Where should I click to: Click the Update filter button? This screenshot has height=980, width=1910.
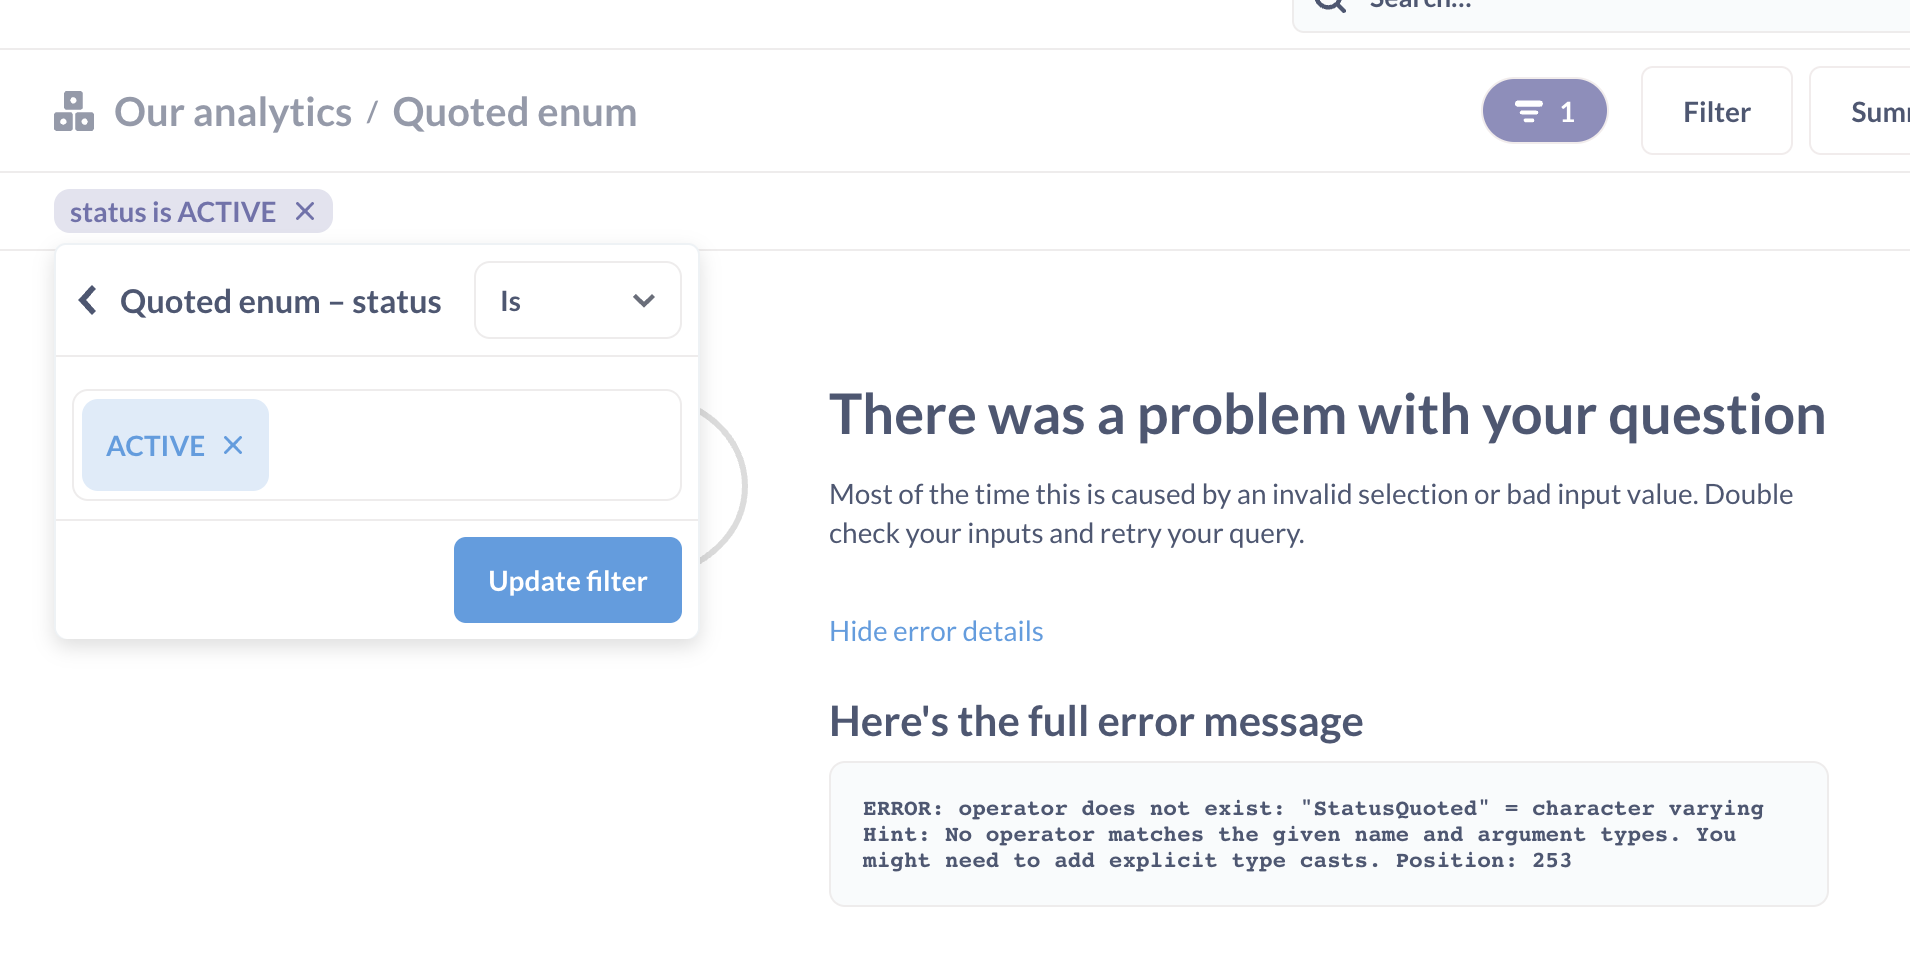pyautogui.click(x=567, y=580)
